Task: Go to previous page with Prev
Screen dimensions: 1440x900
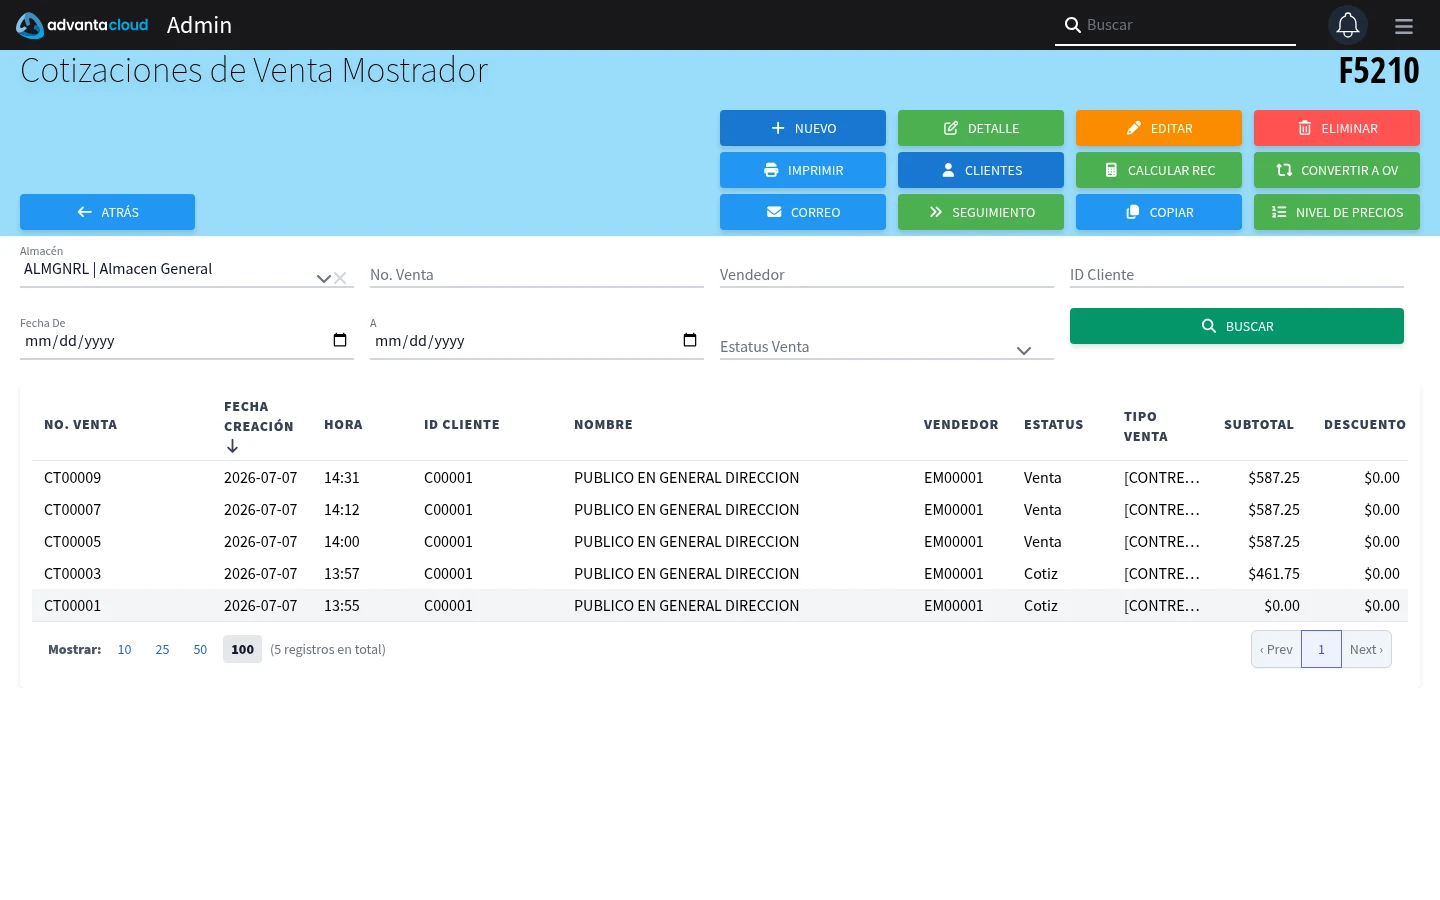Action: pos(1276,650)
